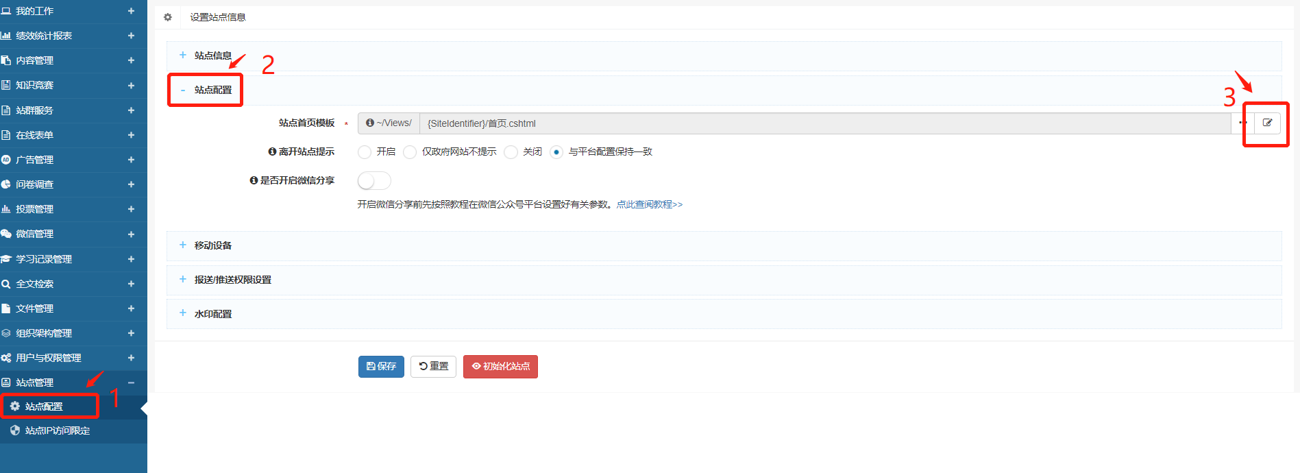Click the 绩效统计报表 chart icon
The width and height of the screenshot is (1300, 473).
click(x=7, y=36)
